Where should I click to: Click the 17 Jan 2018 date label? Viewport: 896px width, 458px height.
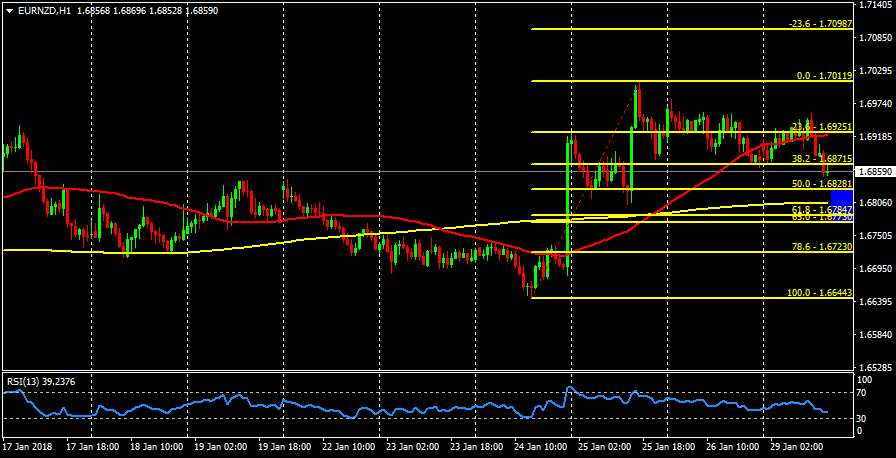click(25, 446)
